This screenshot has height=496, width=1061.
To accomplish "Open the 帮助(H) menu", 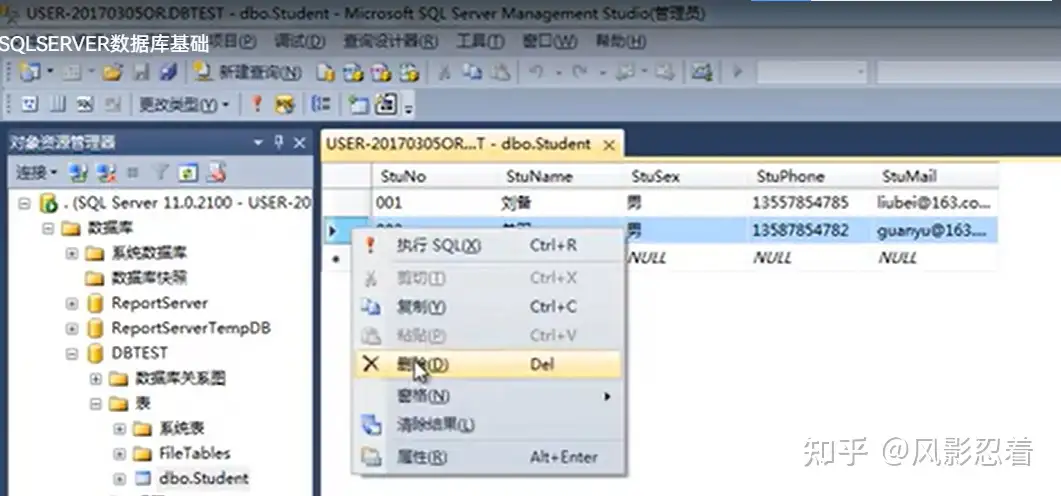I will click(x=620, y=41).
